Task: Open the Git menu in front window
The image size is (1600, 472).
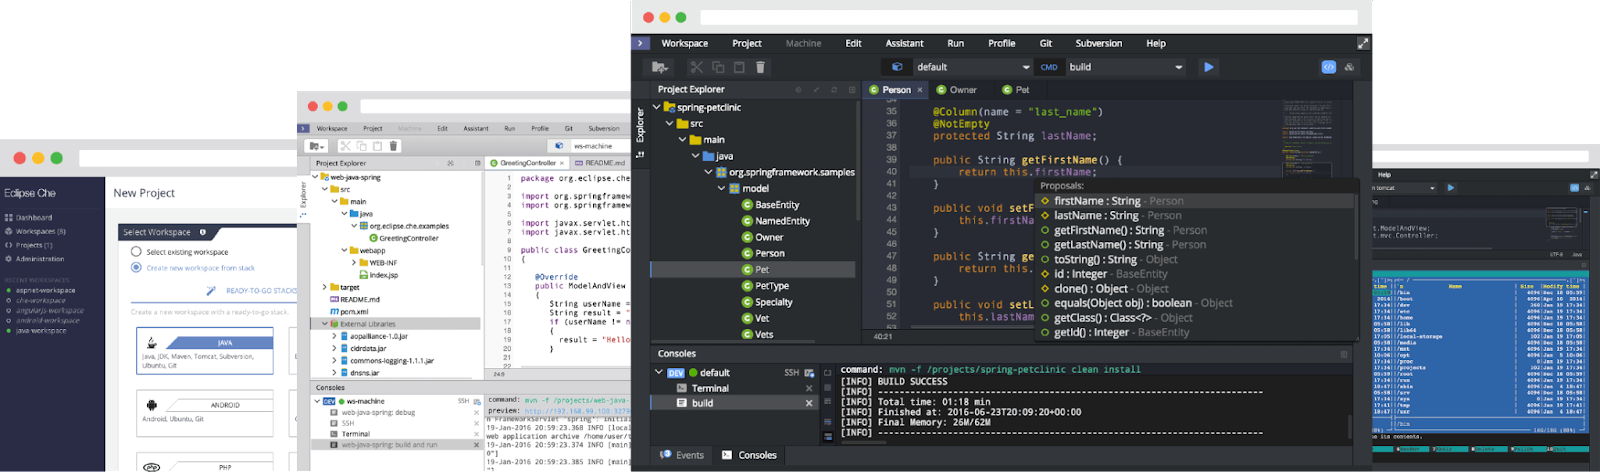Action: click(x=1045, y=43)
